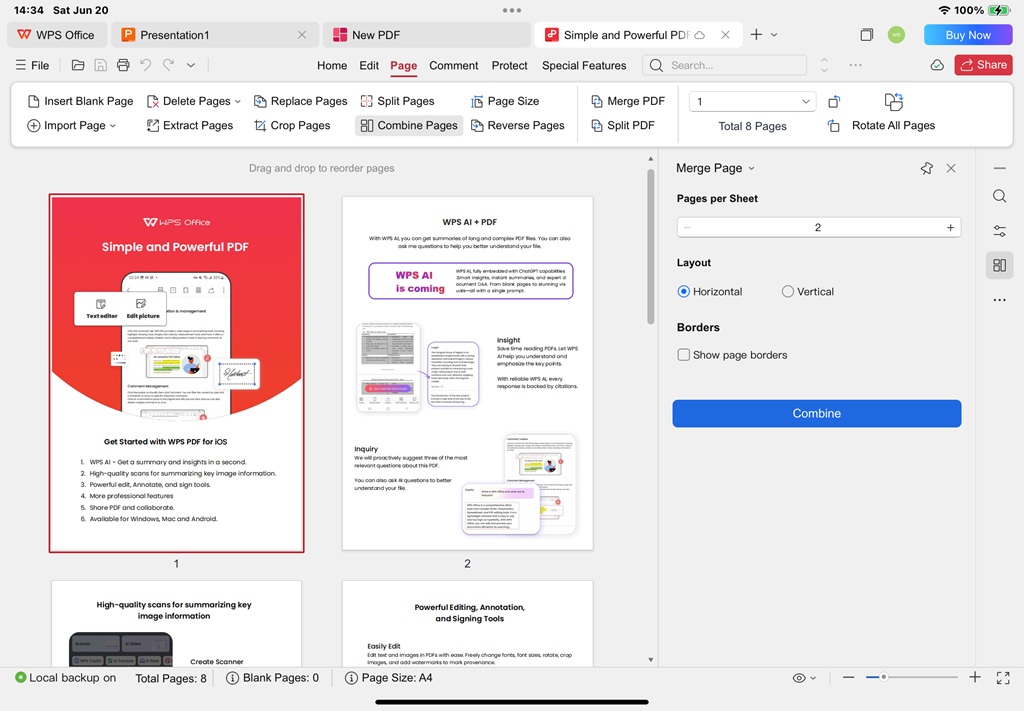This screenshot has width=1024, height=711.
Task: Open more options in right sidebar
Action: pos(999,300)
